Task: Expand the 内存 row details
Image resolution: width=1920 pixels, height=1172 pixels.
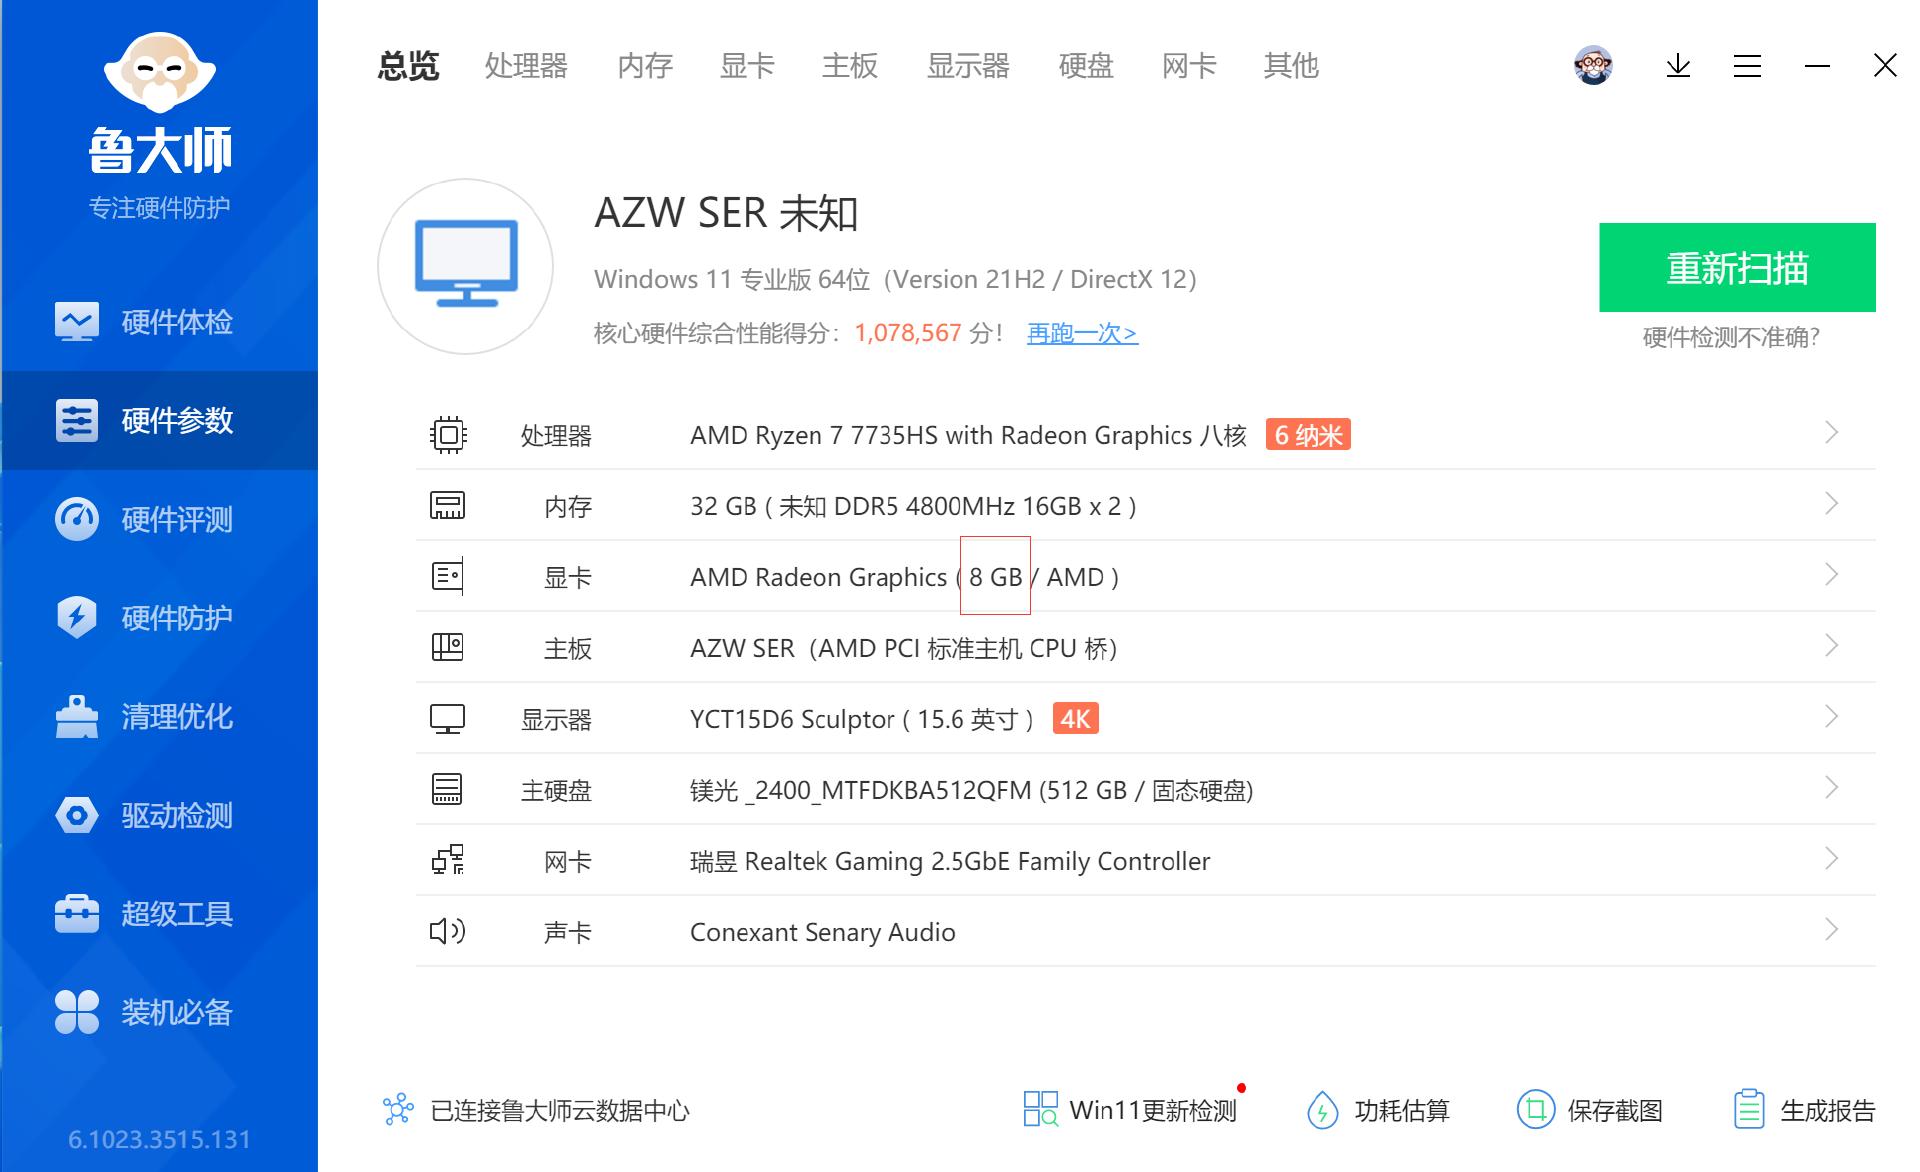Action: tap(1831, 503)
